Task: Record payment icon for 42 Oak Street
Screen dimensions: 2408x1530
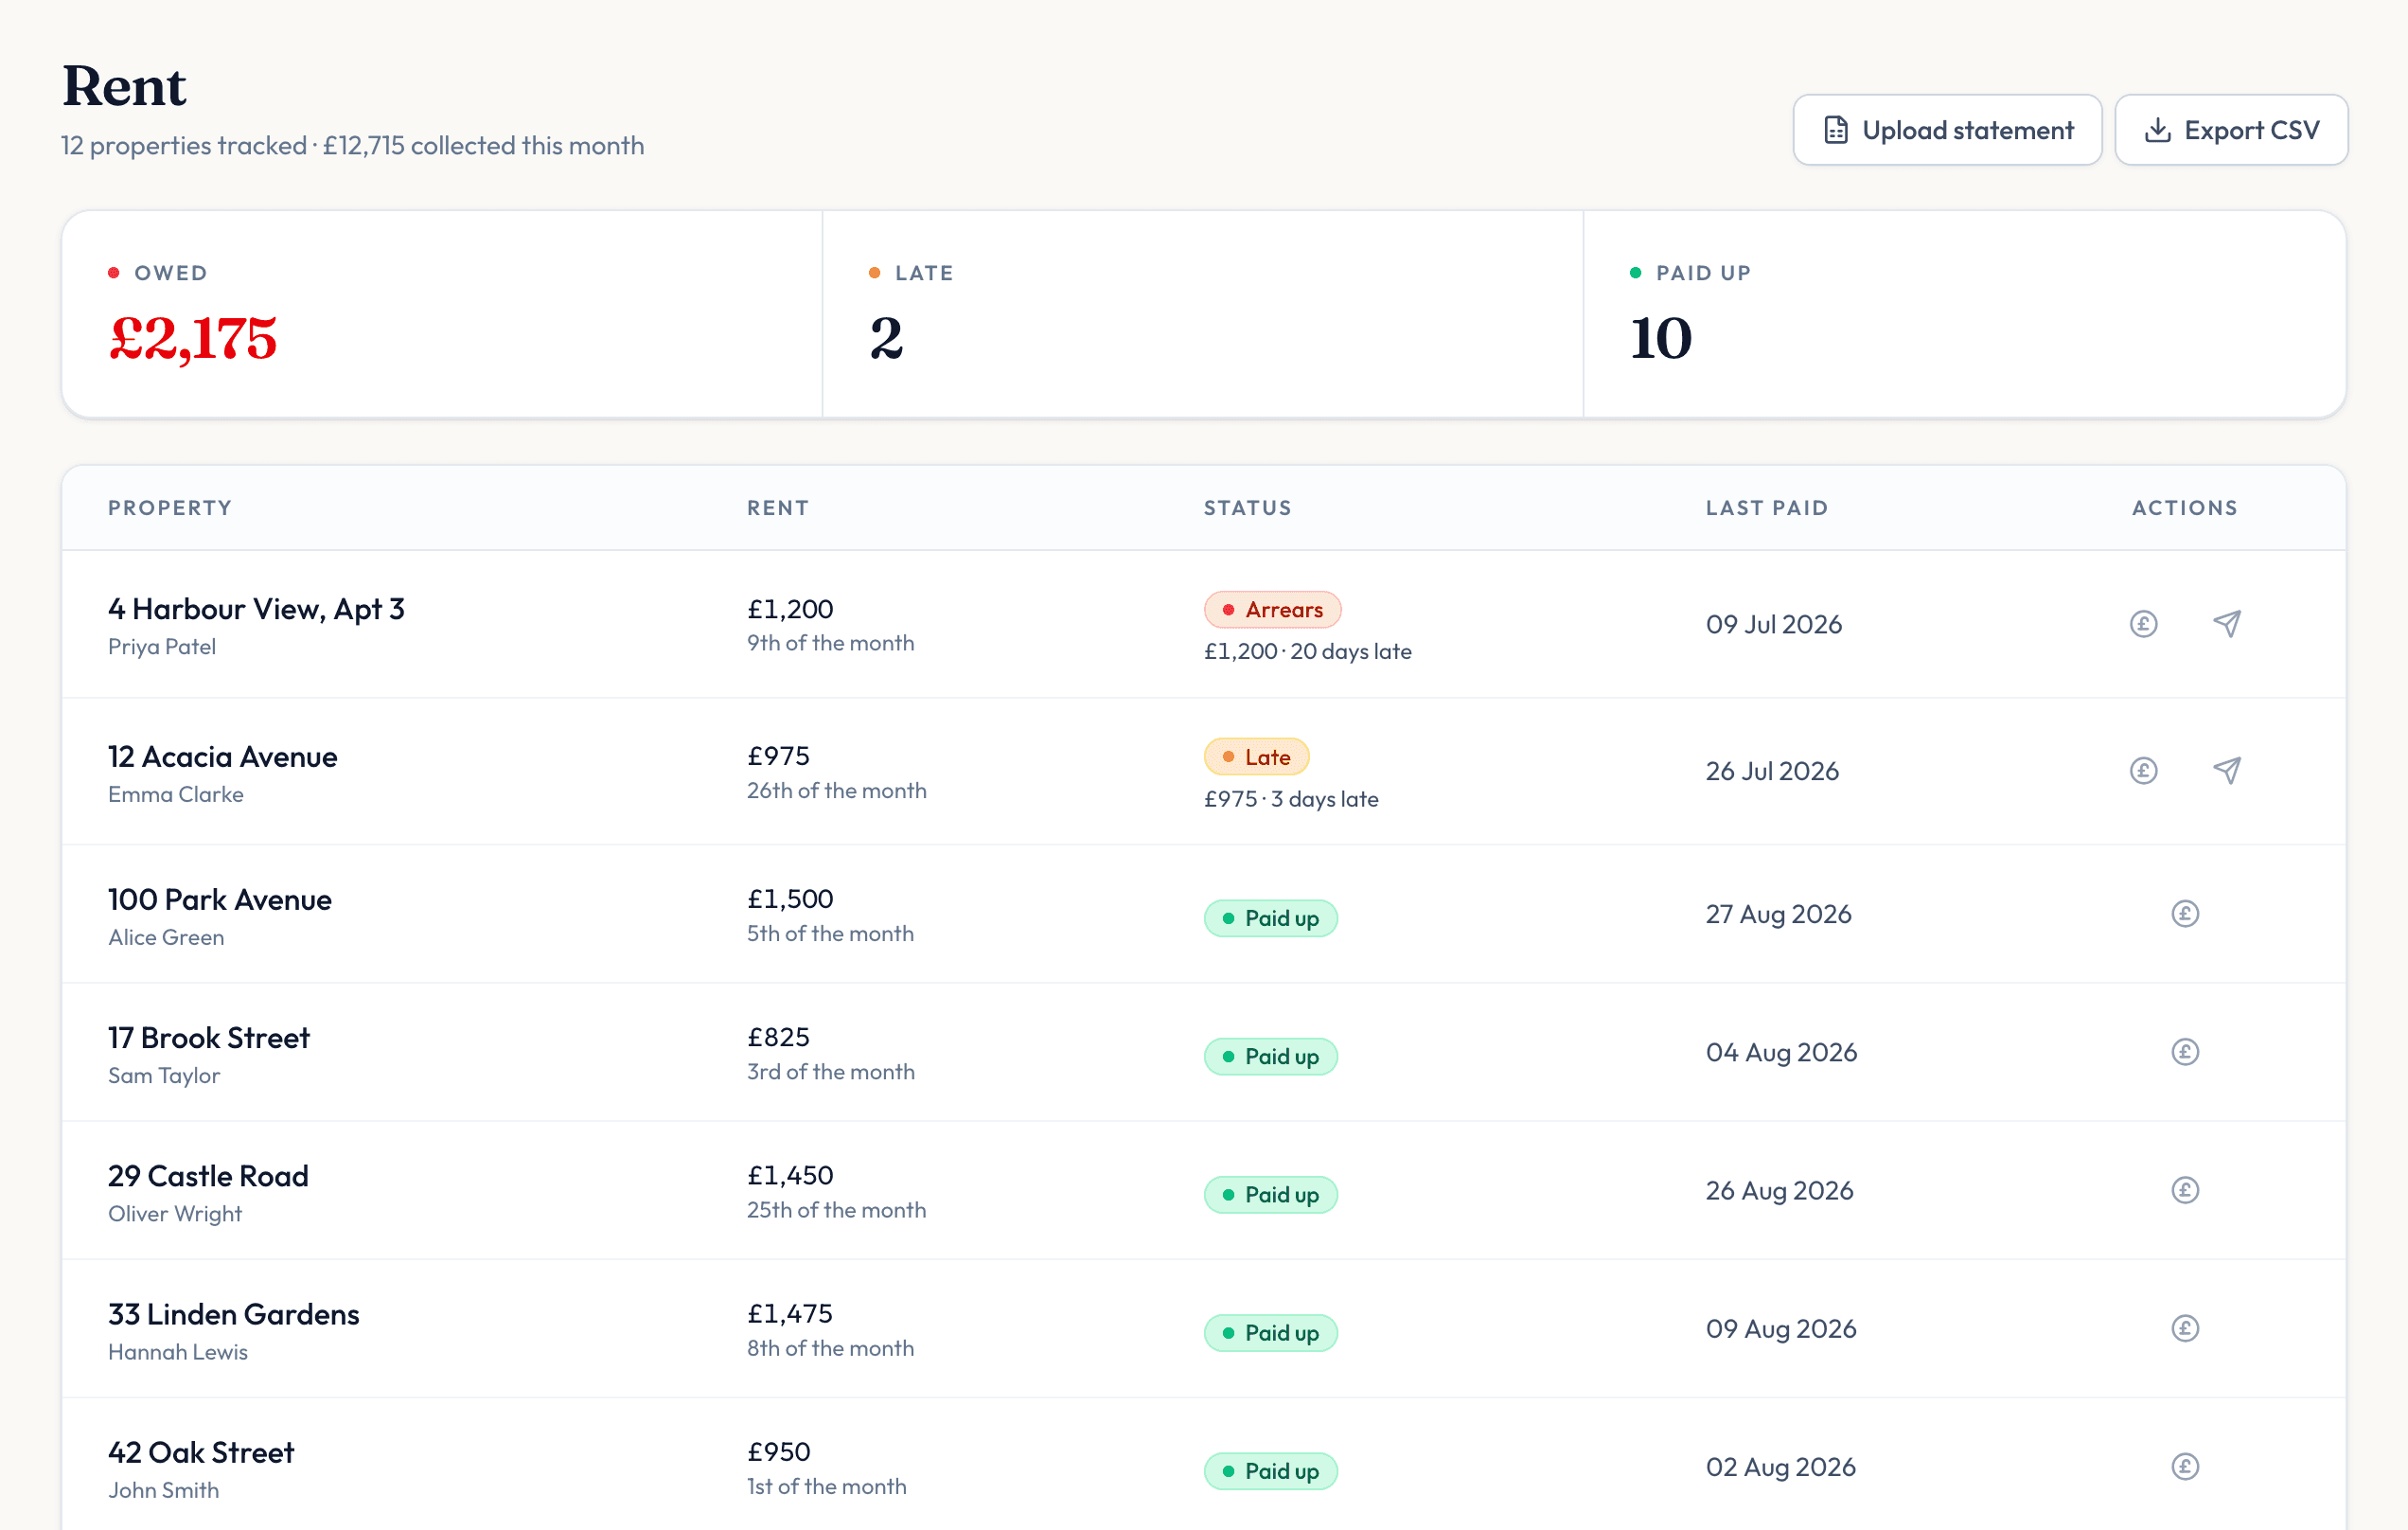Action: point(2185,1467)
